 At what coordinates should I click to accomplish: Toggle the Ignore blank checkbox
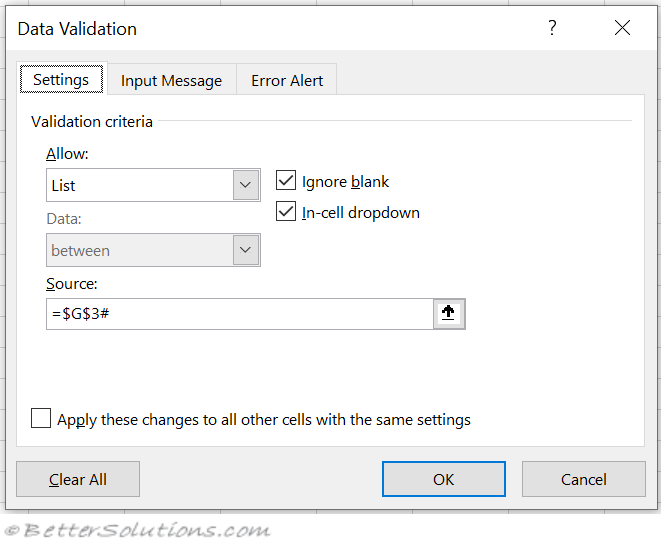[286, 180]
